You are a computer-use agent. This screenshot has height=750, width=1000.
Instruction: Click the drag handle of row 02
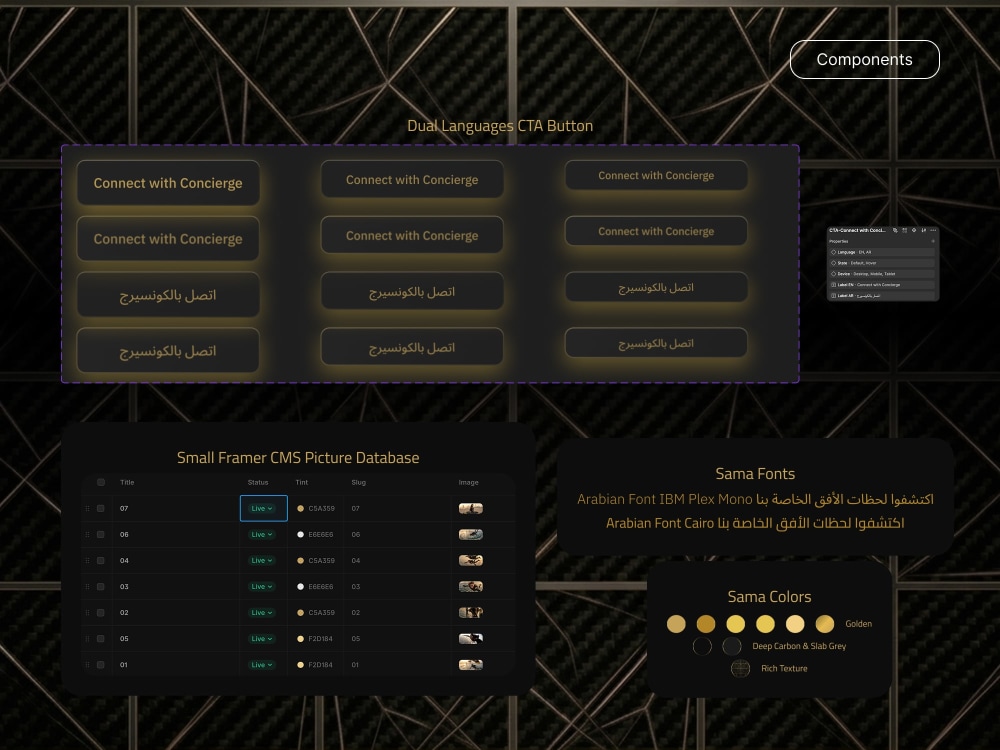coord(87,612)
